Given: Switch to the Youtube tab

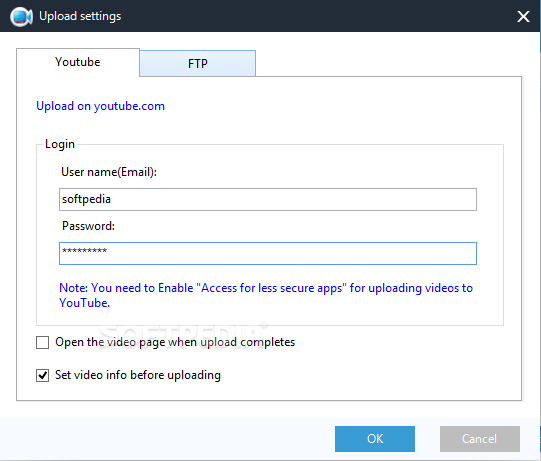Looking at the screenshot, I should click(x=78, y=62).
